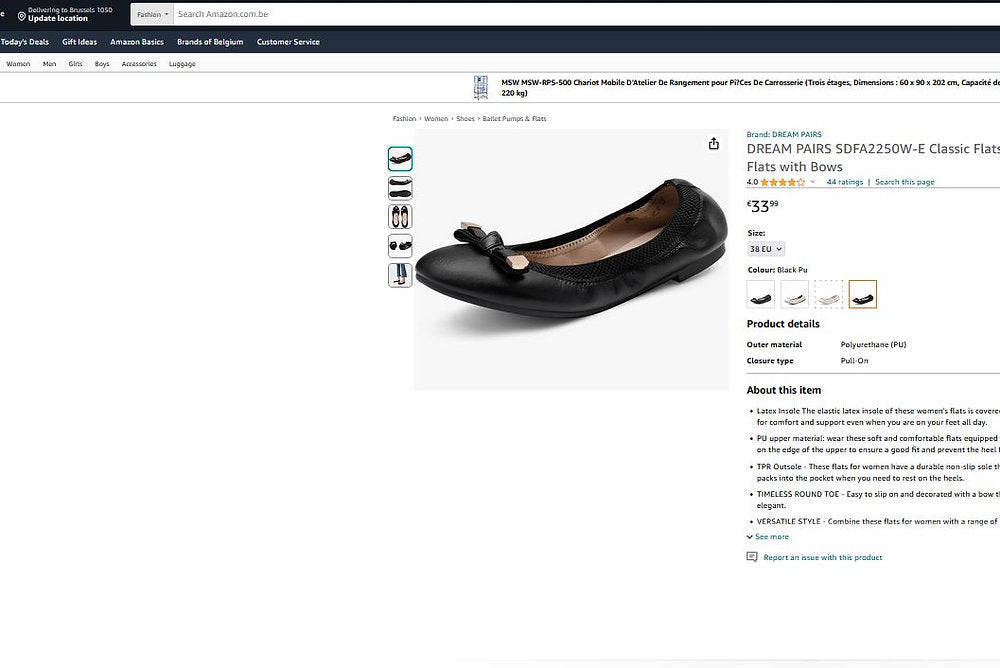Open the Customer Service menu
This screenshot has width=1000, height=668.
[287, 41]
